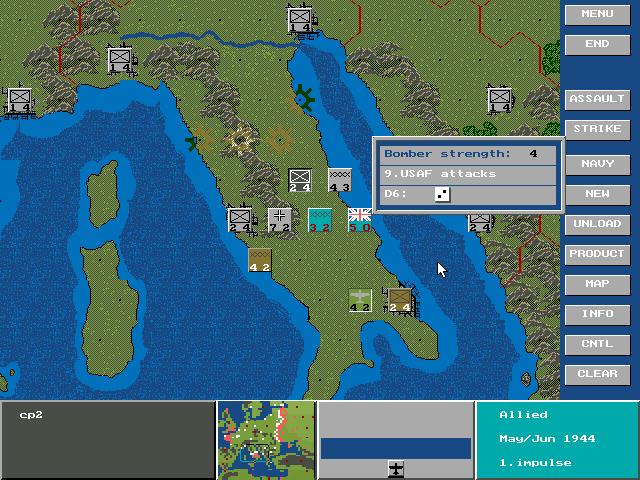Click the west coast port city marker
Image resolution: width=640 pixels, height=480 pixels.
click(200, 140)
